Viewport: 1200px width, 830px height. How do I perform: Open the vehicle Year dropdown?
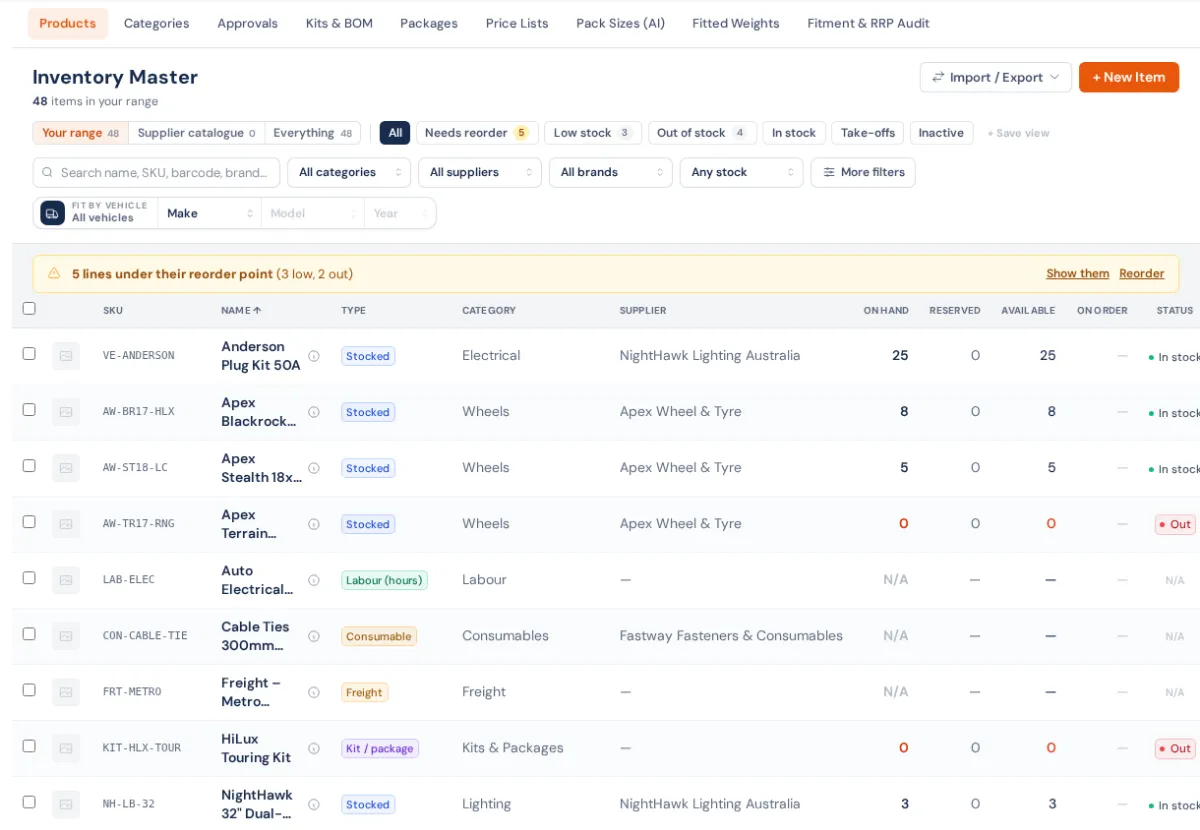[400, 213]
